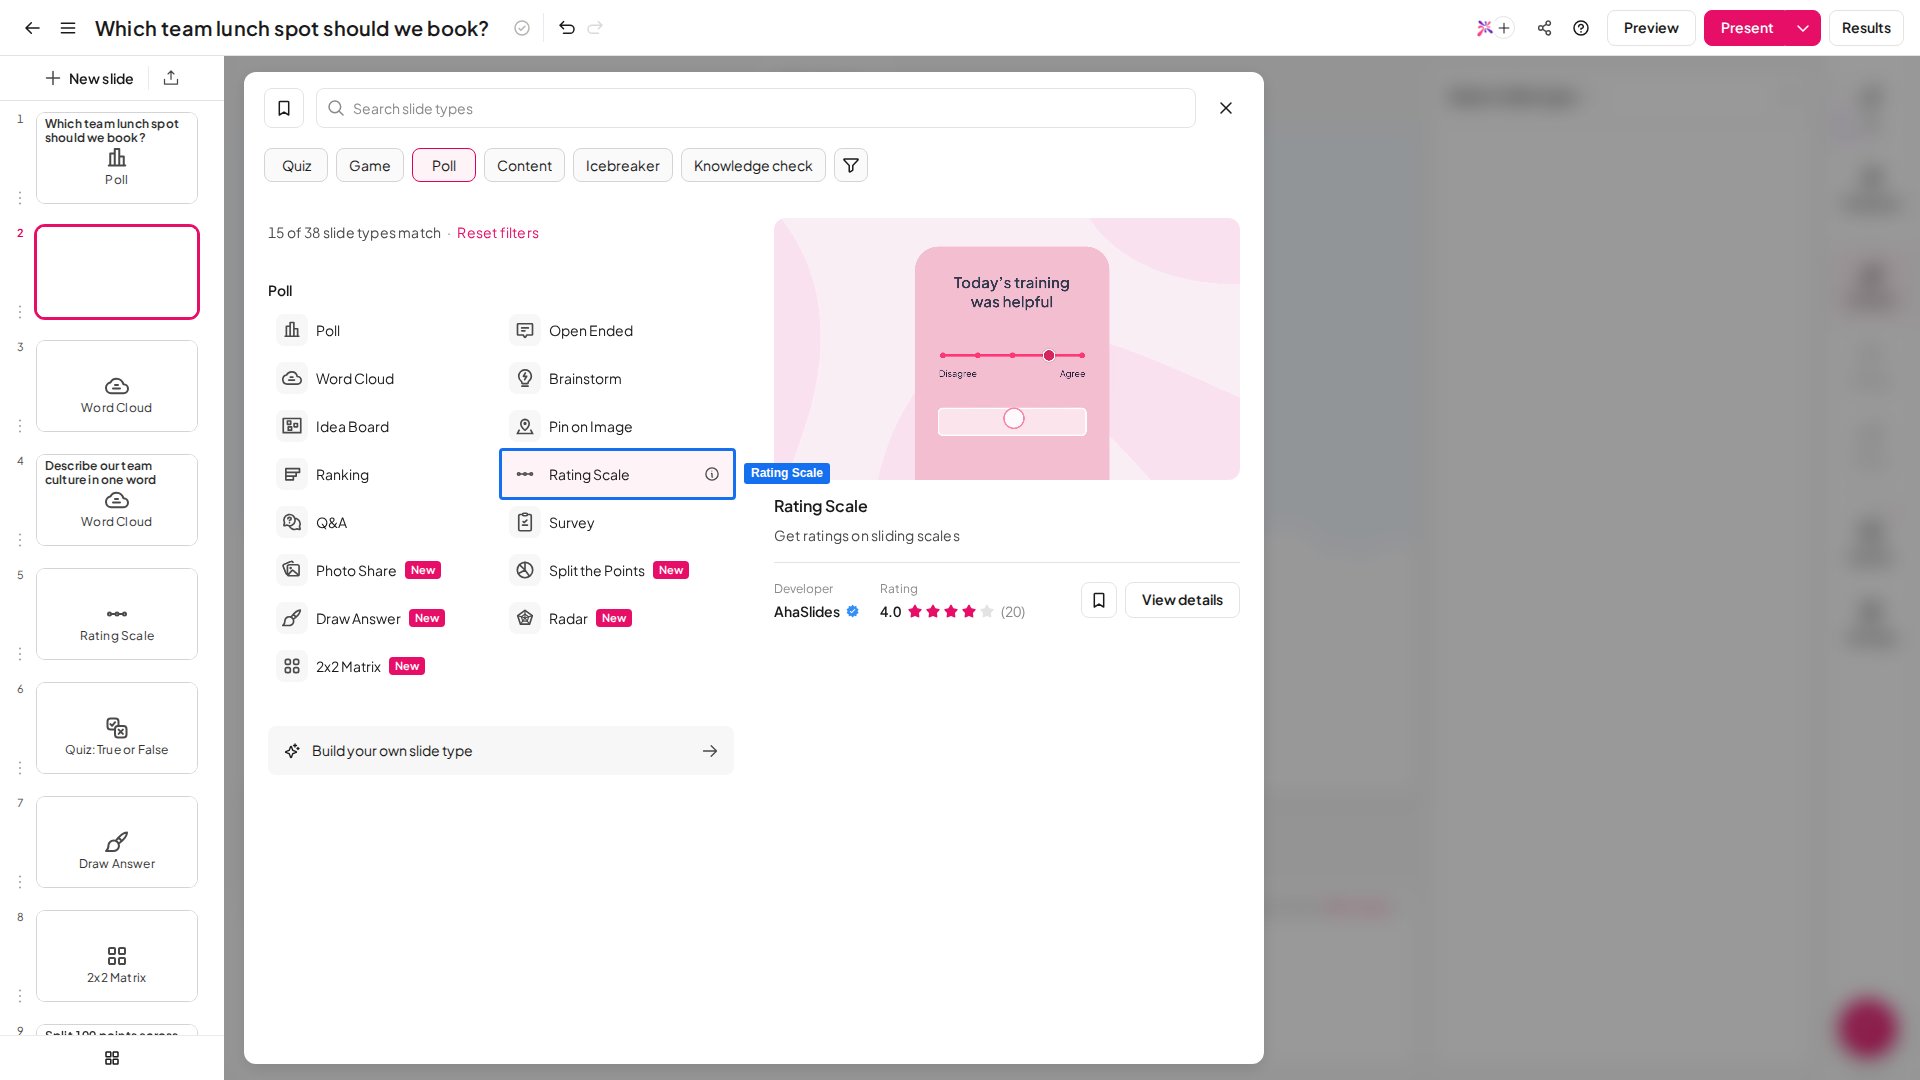
Task: Pick the Q&A slide type
Action: click(x=385, y=522)
